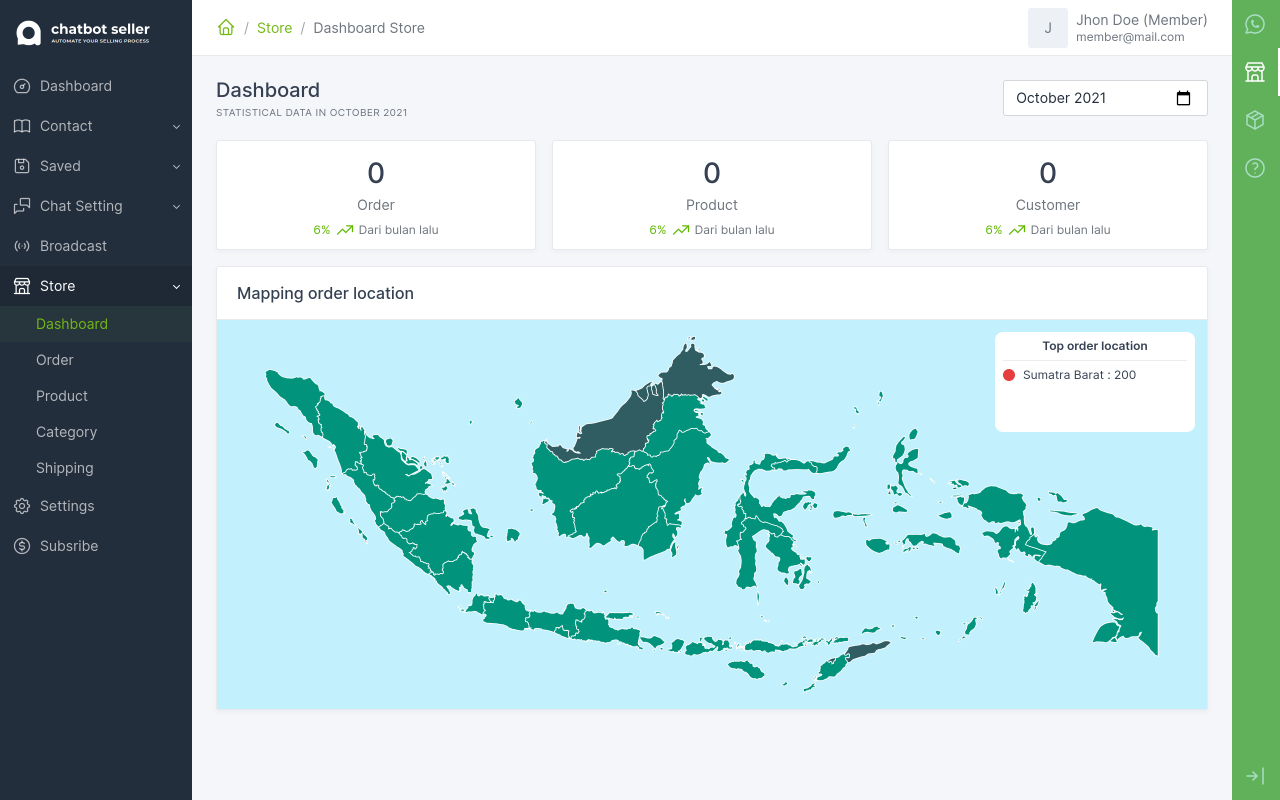Expand the Saved menu chevron
Viewport: 1280px width, 800px height.
coord(176,167)
